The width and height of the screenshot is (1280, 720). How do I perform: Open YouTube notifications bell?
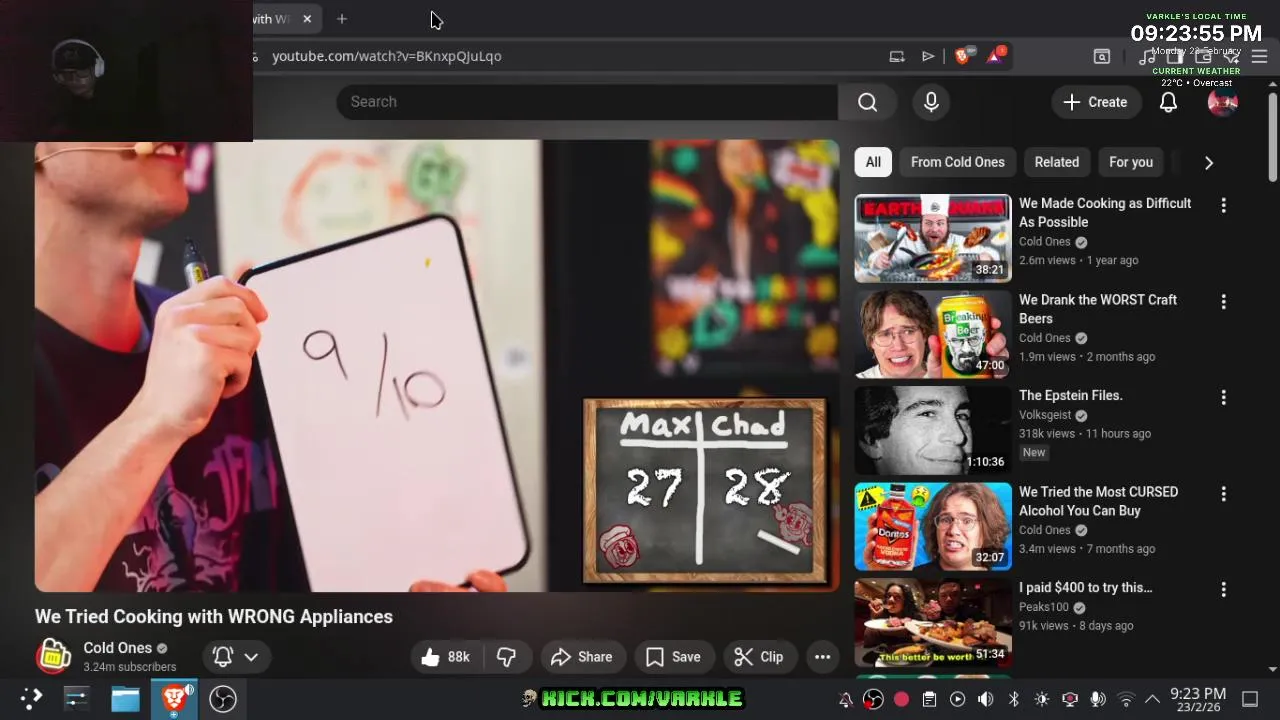coord(1168,102)
